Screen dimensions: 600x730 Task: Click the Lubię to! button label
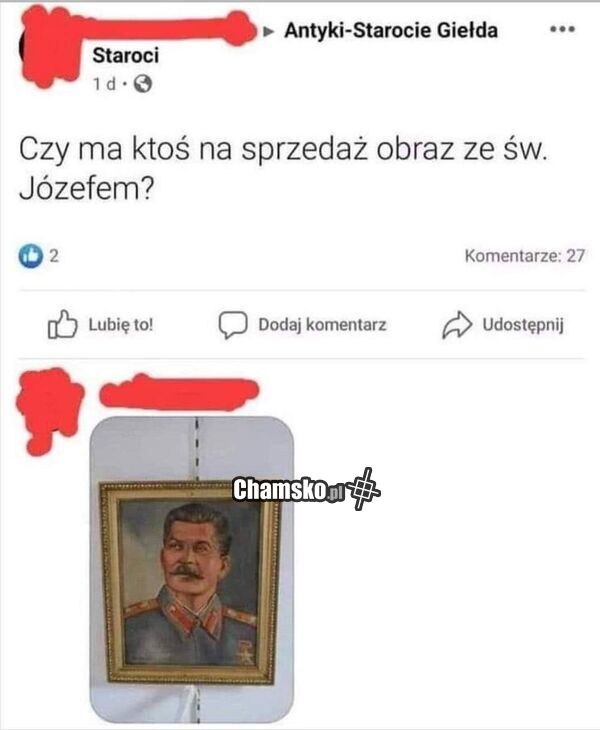point(121,324)
